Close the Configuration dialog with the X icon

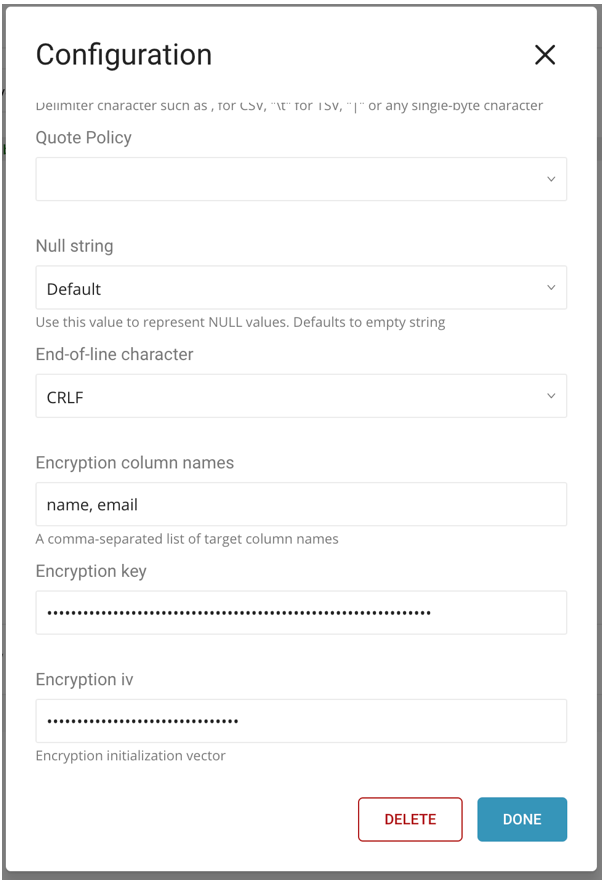point(545,55)
